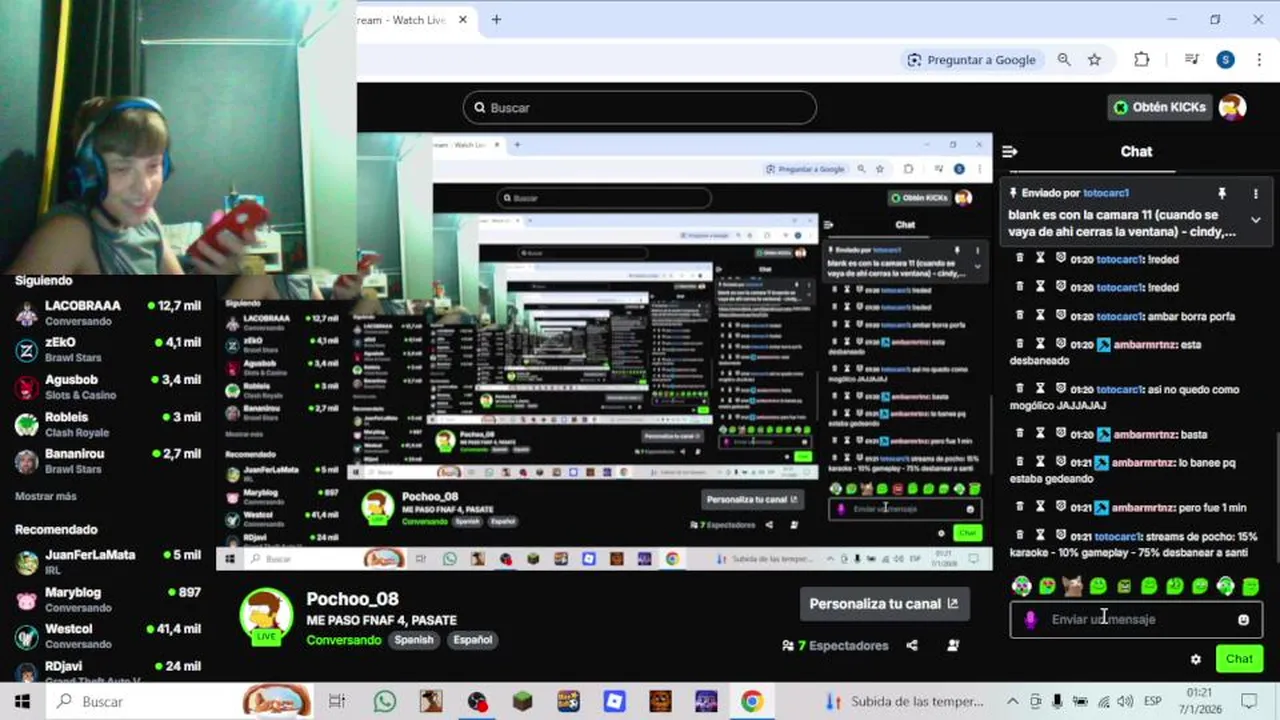Open the Chrome extensions puzzle icon
Screen dimensions: 1280x720
(1142, 60)
